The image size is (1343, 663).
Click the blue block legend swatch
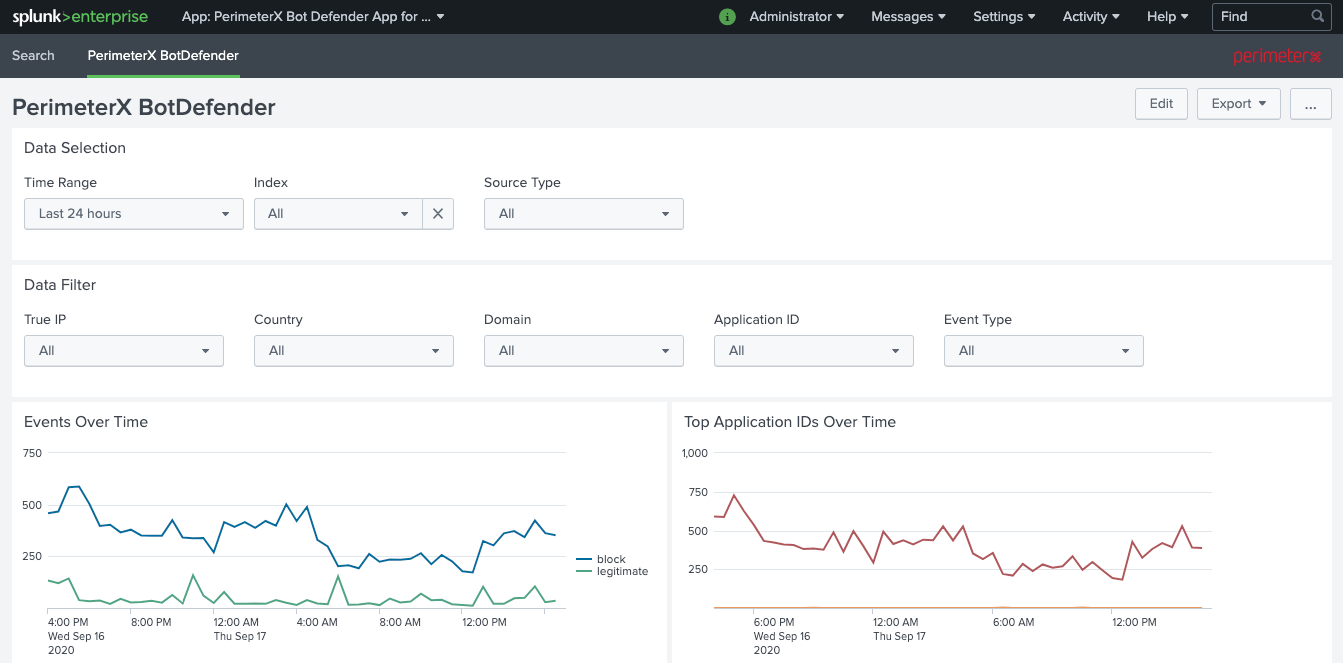[585, 560]
